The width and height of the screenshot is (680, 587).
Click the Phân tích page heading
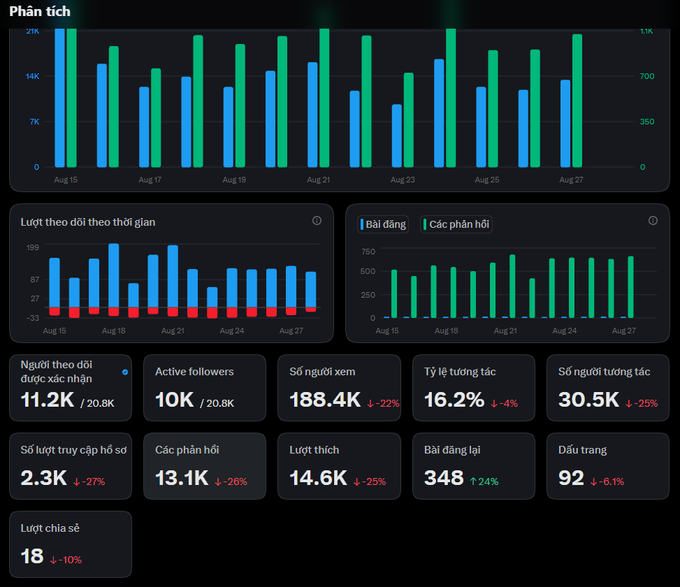coord(40,11)
